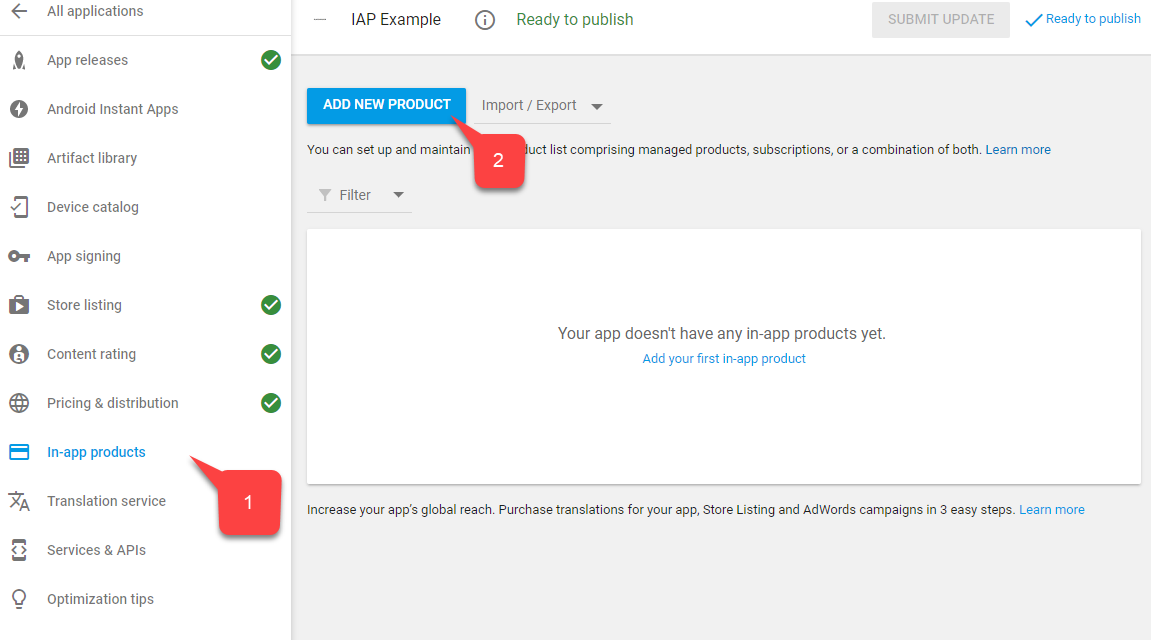Select the App signing key icon
This screenshot has width=1151, height=640.
[18, 256]
